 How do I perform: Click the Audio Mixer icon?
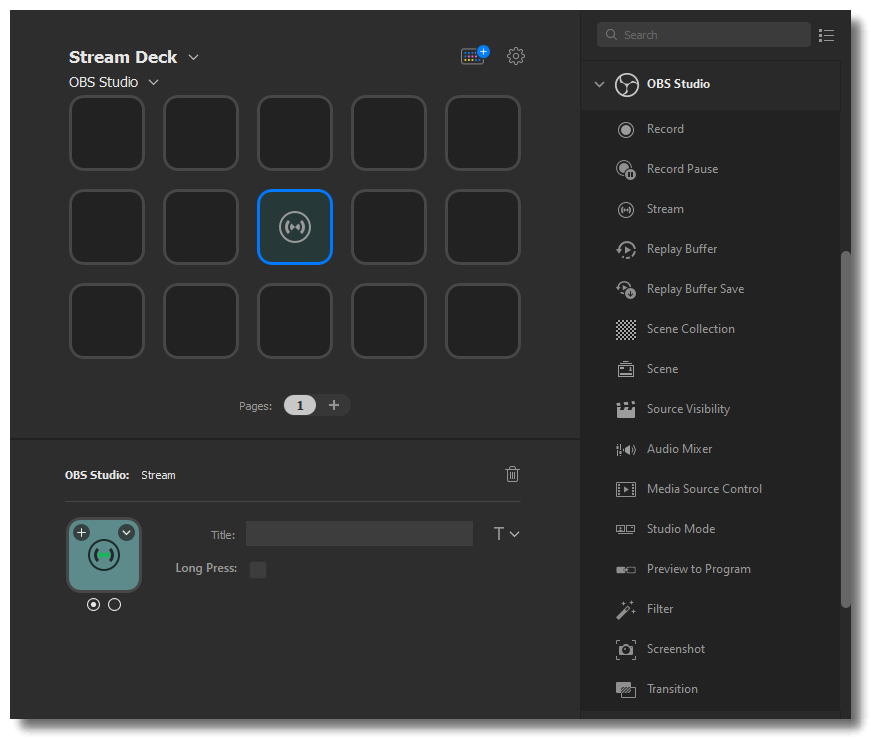625,450
